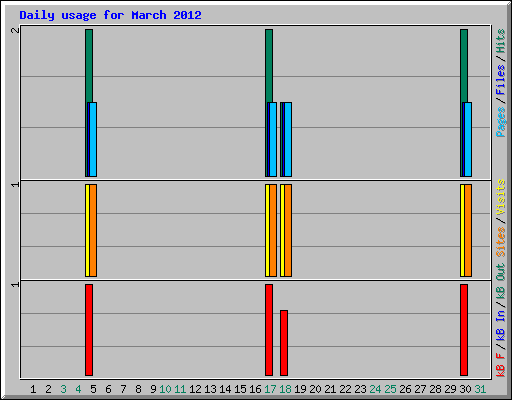Click the green Hits bar for day 30
The image size is (512, 400).
(464, 66)
